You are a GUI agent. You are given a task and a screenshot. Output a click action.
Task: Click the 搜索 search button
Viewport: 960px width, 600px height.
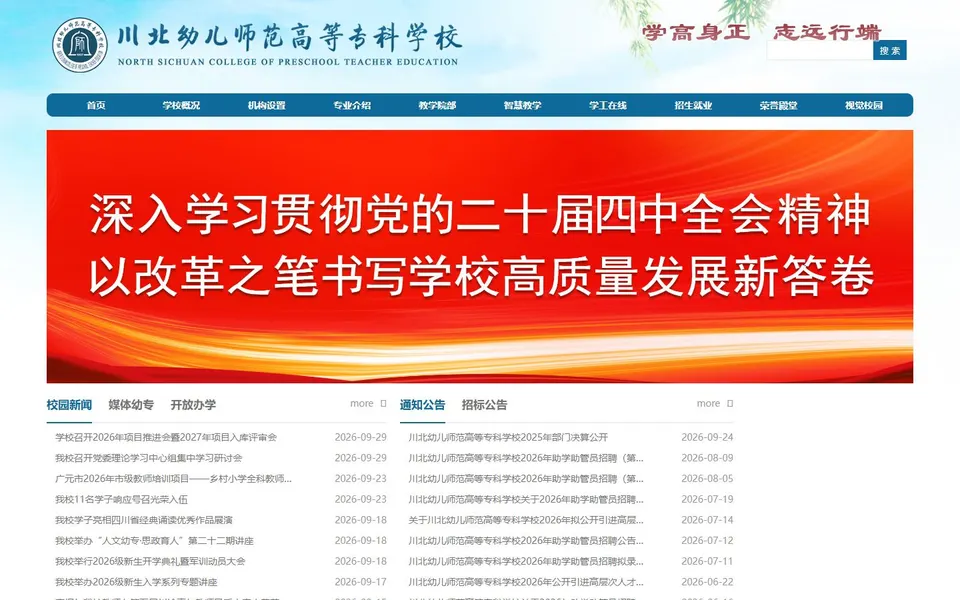click(890, 50)
